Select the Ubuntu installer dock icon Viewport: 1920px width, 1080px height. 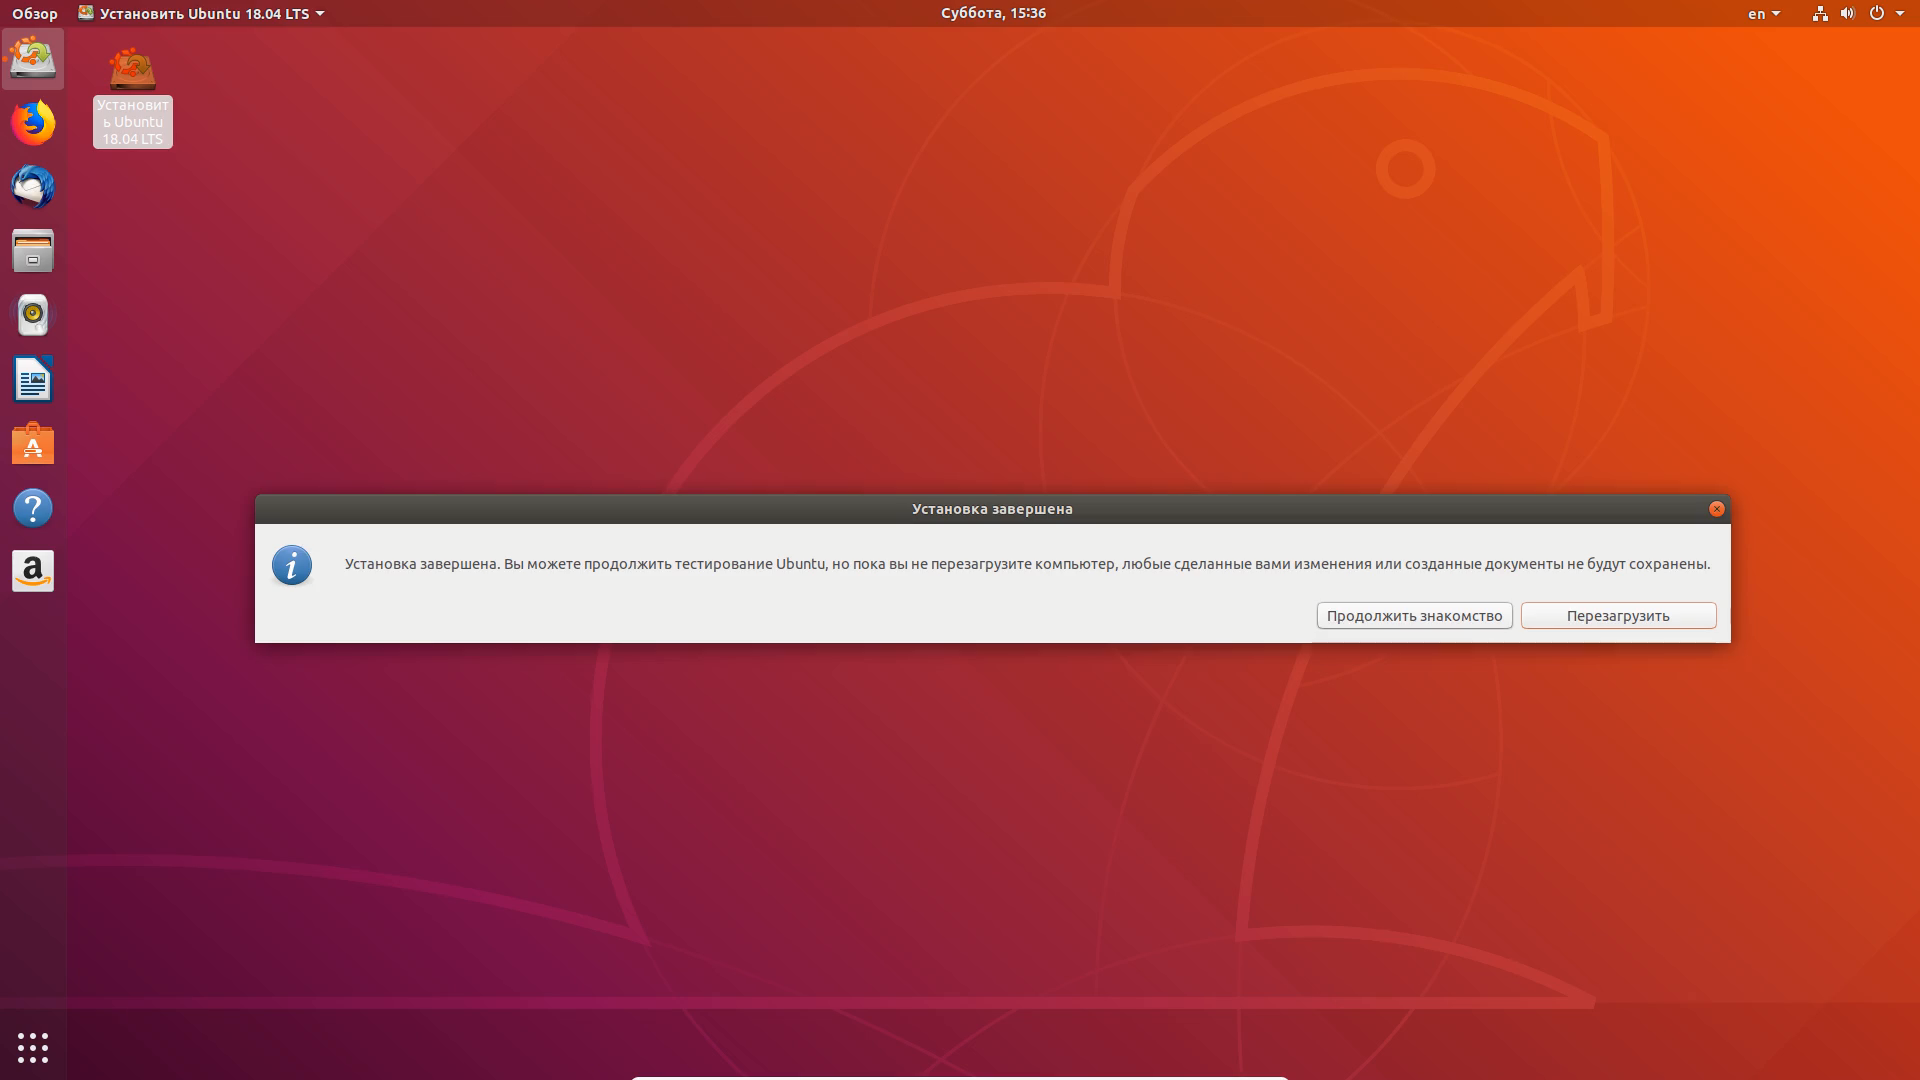(x=33, y=59)
